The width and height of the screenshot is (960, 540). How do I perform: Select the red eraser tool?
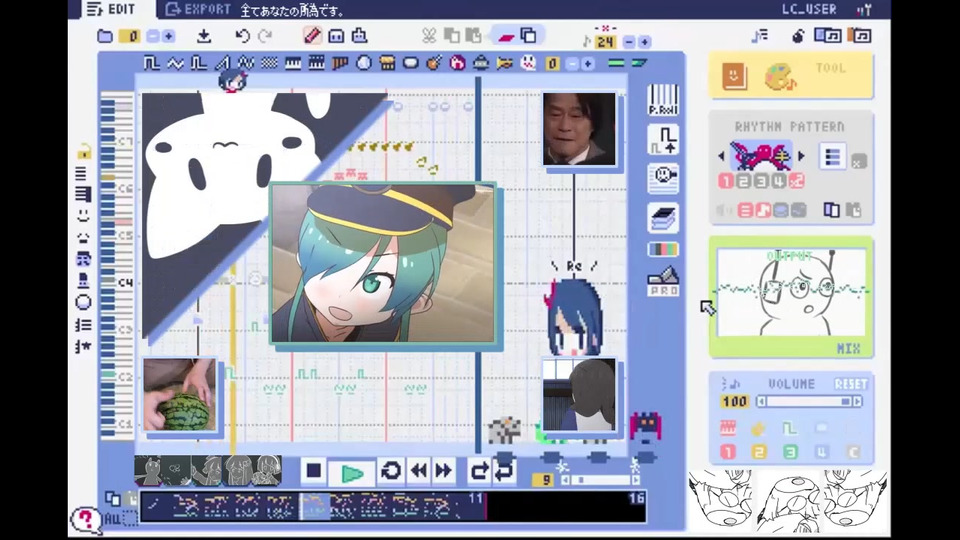coord(506,37)
